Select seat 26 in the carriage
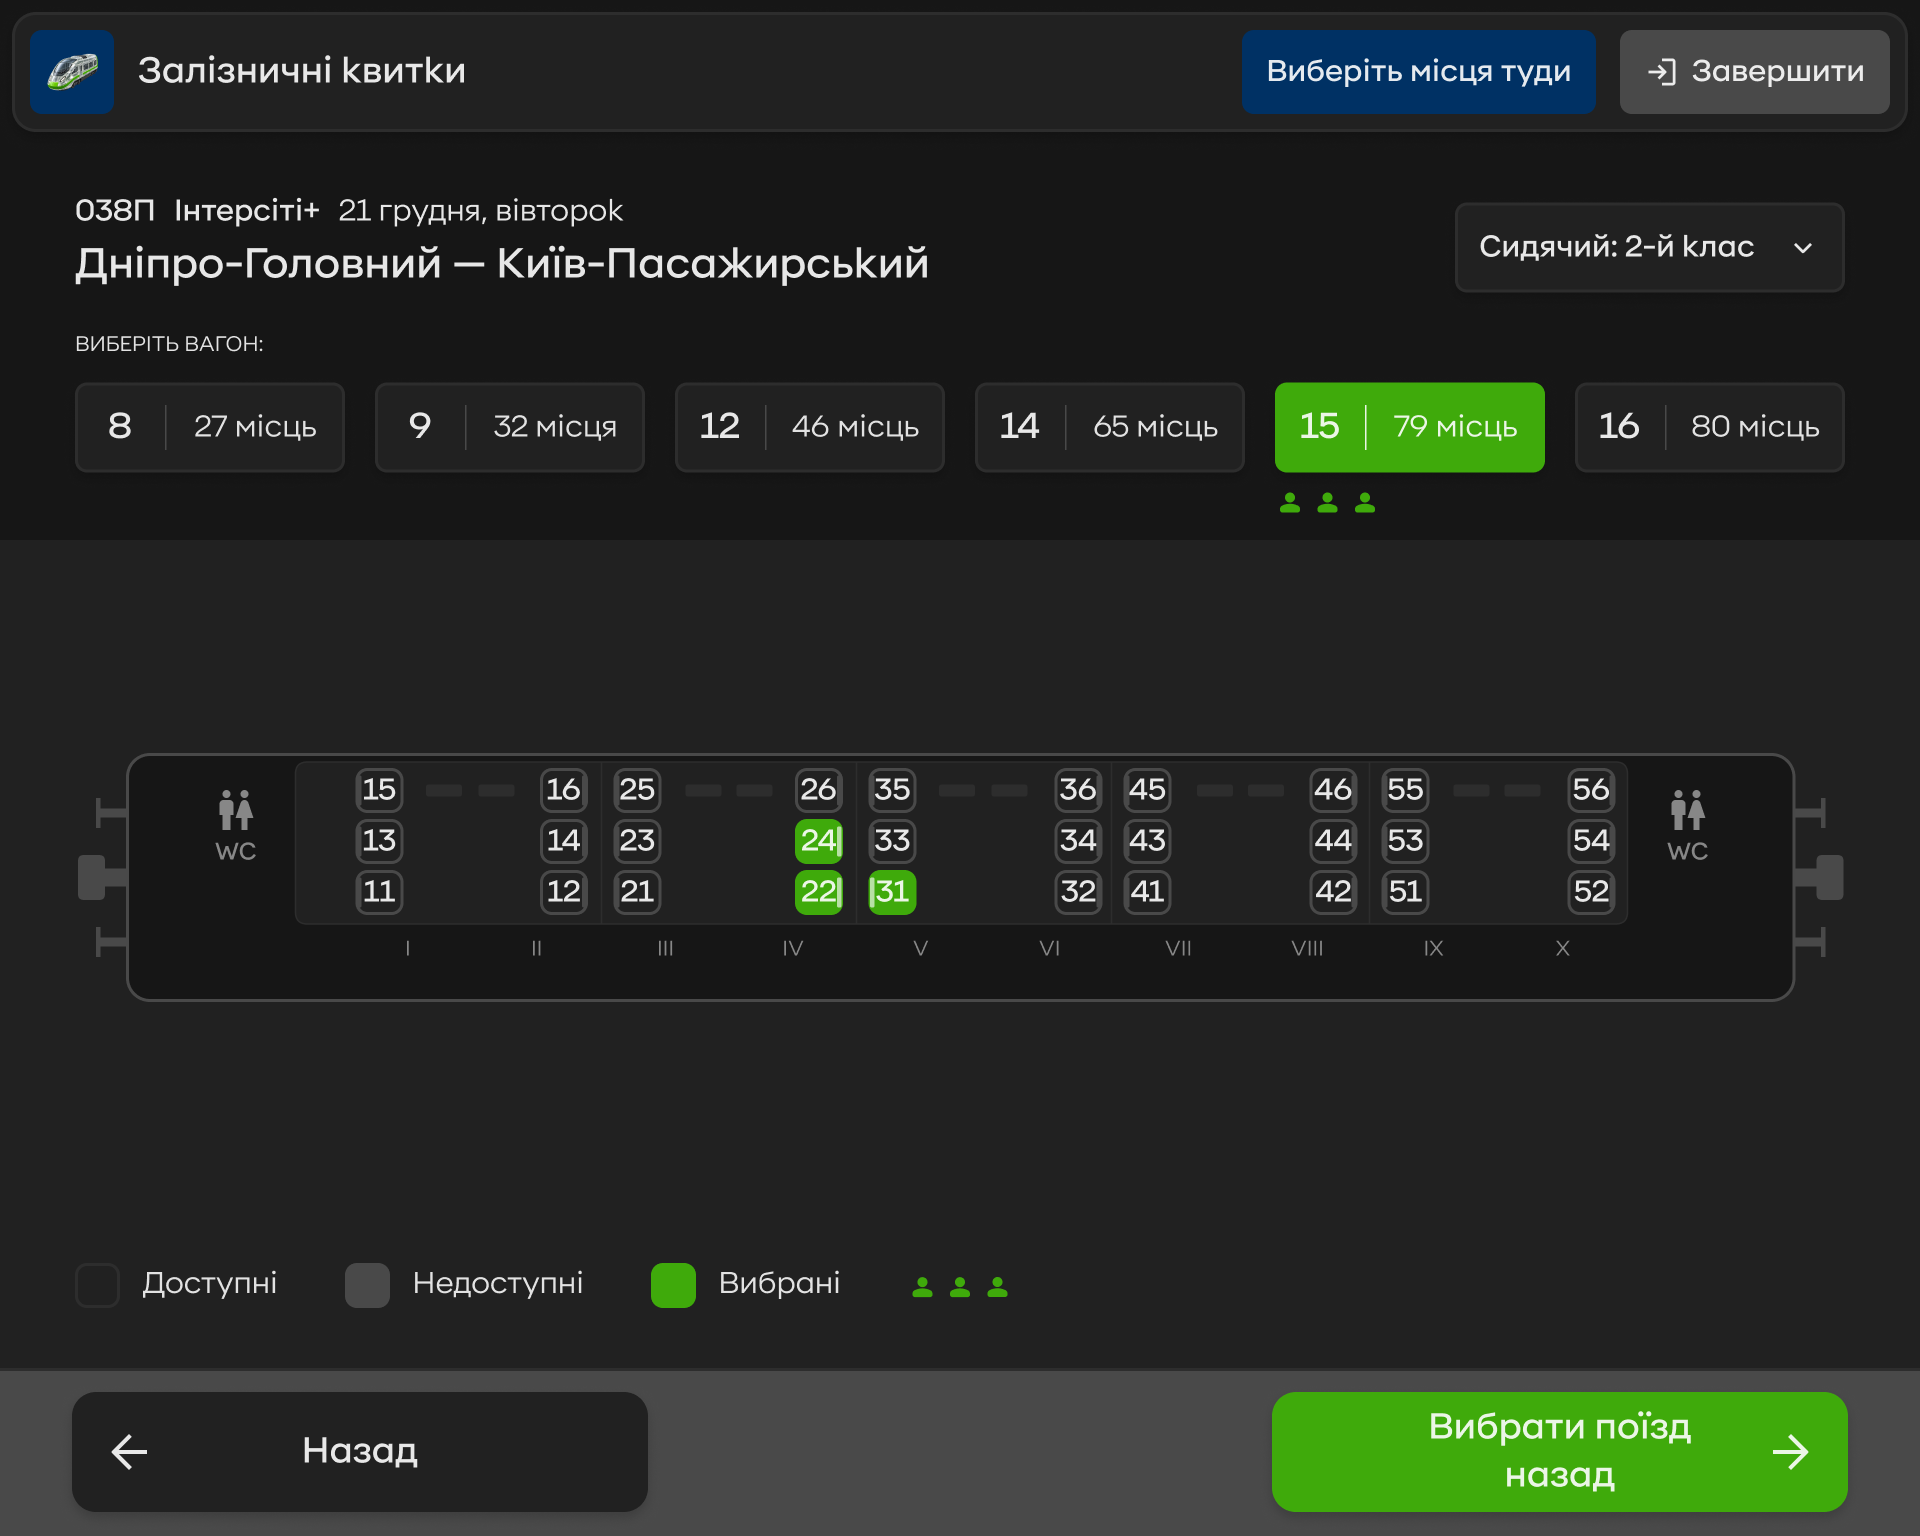 click(x=818, y=789)
